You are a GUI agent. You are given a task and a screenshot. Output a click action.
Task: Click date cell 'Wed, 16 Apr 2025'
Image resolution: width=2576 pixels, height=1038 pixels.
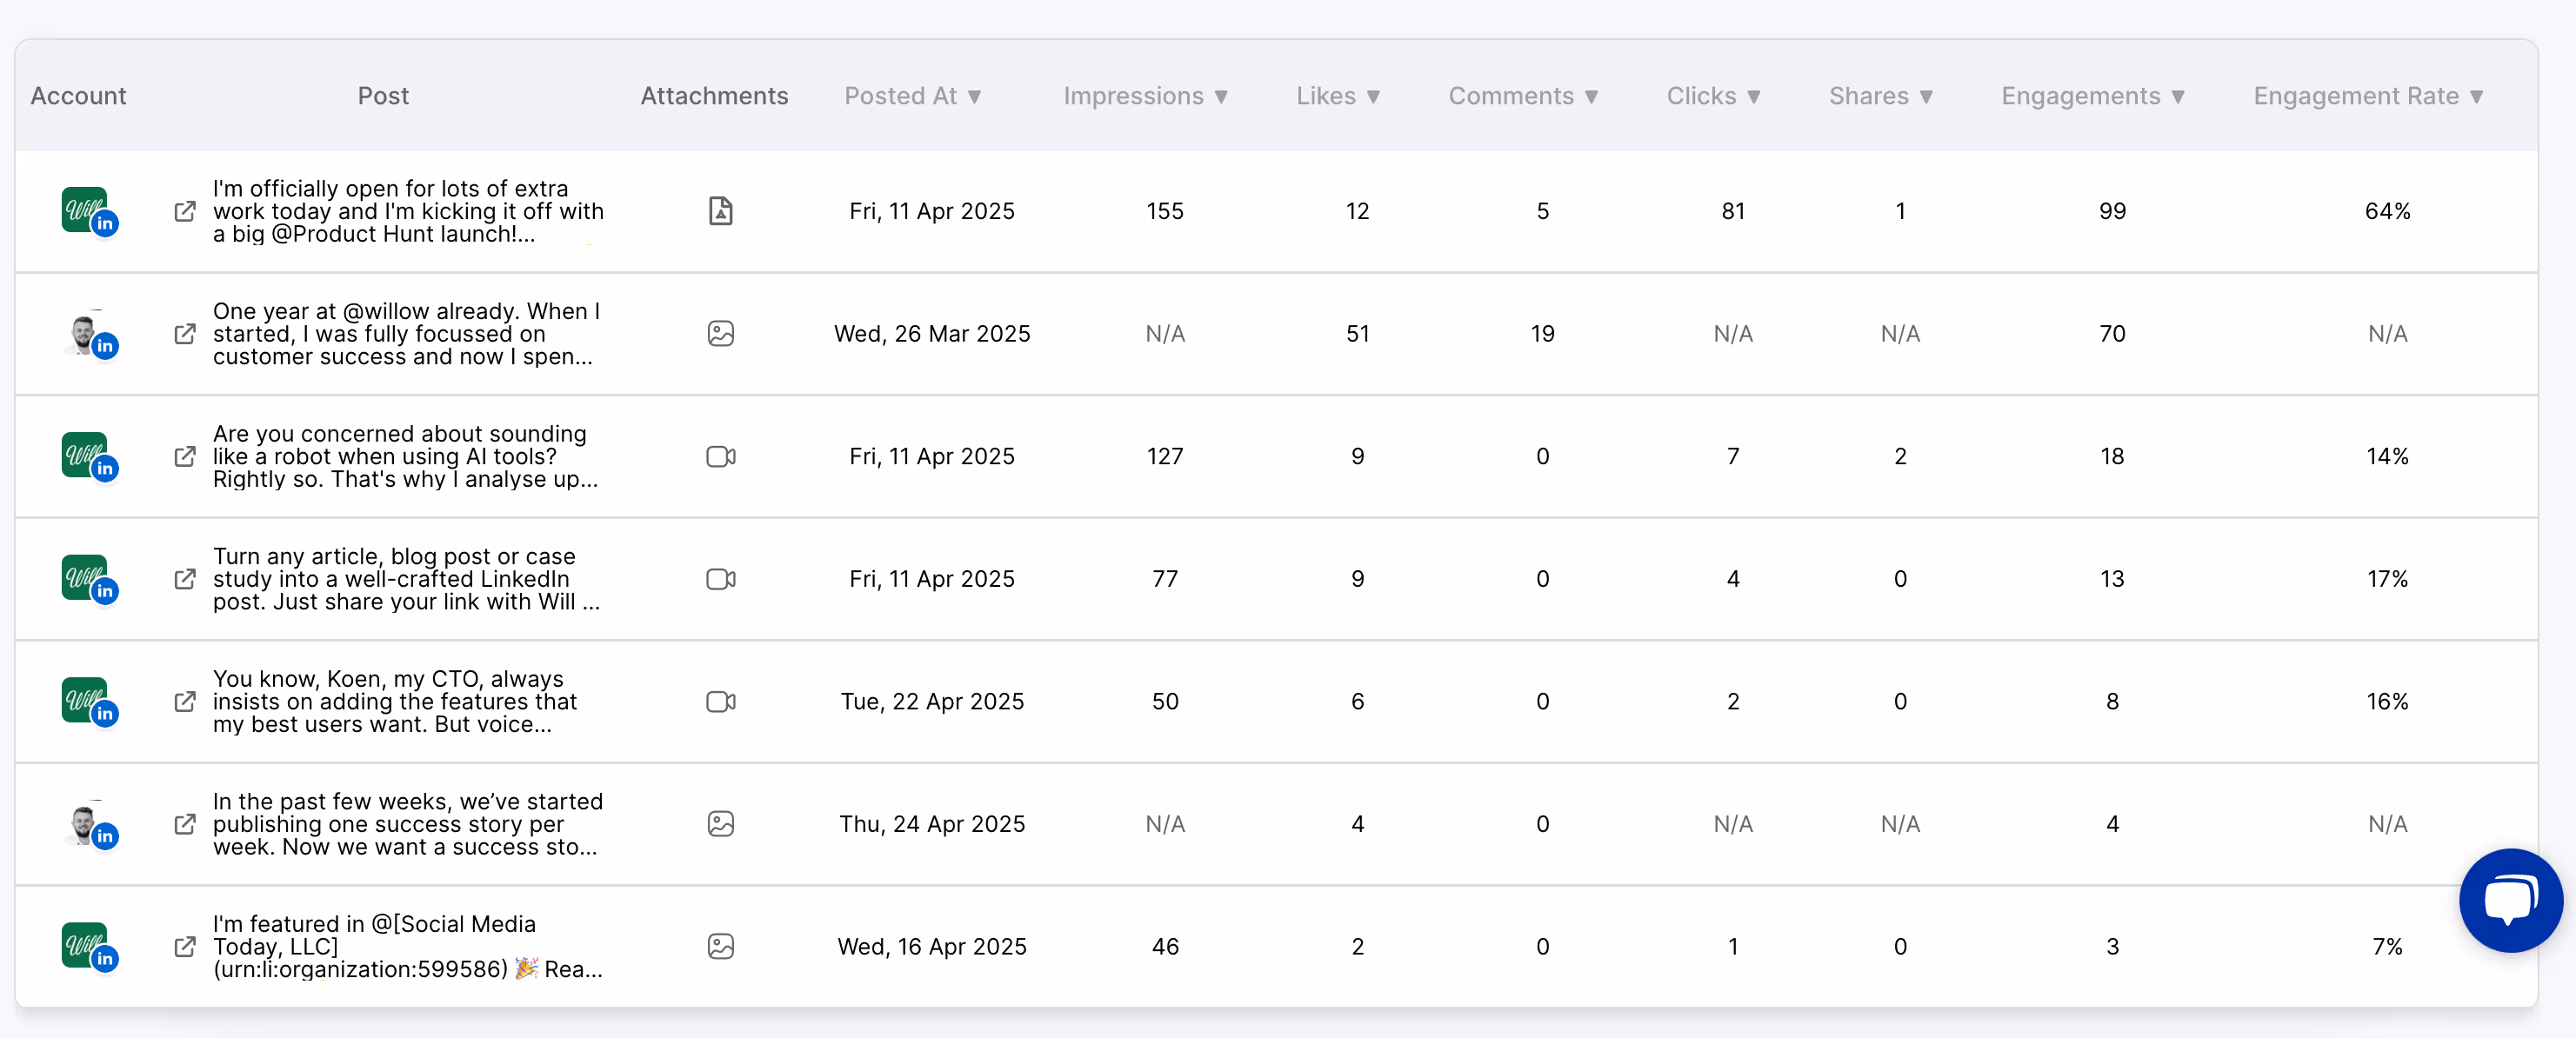click(932, 946)
